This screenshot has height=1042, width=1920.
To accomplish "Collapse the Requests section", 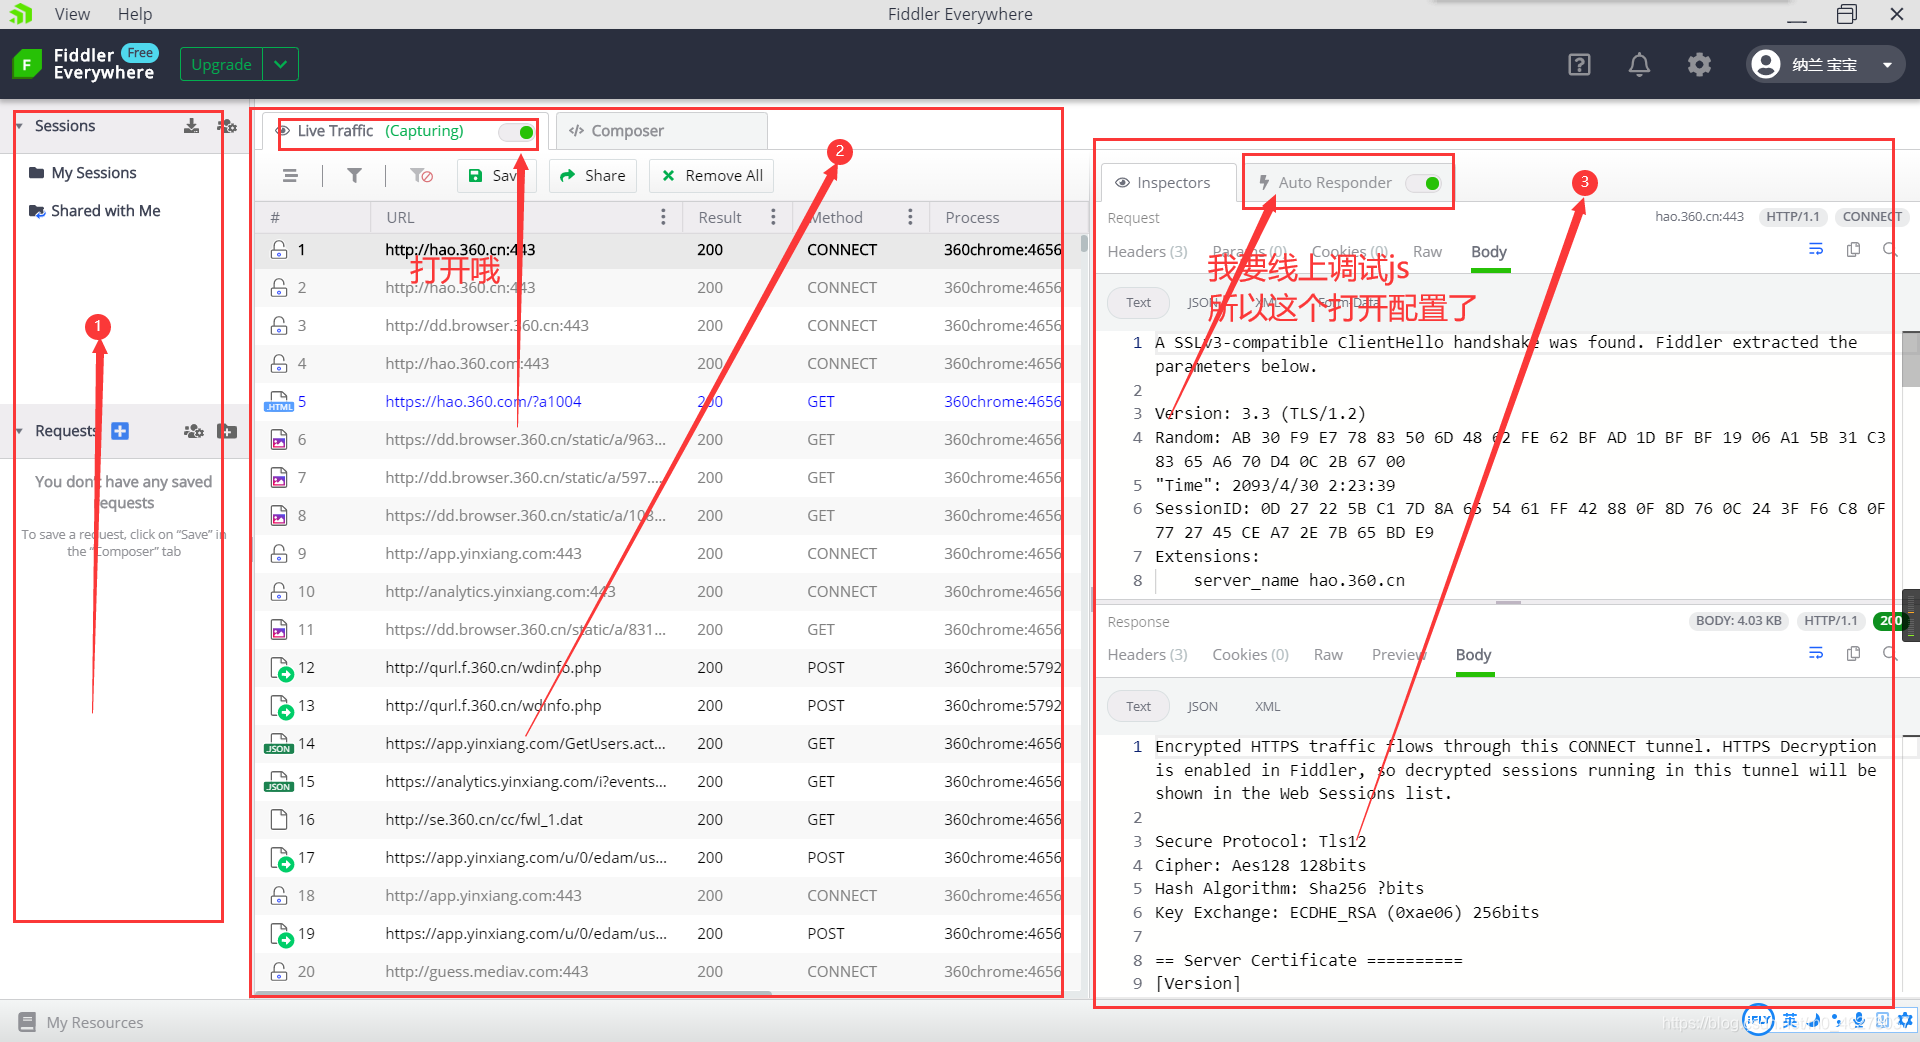I will [19, 431].
